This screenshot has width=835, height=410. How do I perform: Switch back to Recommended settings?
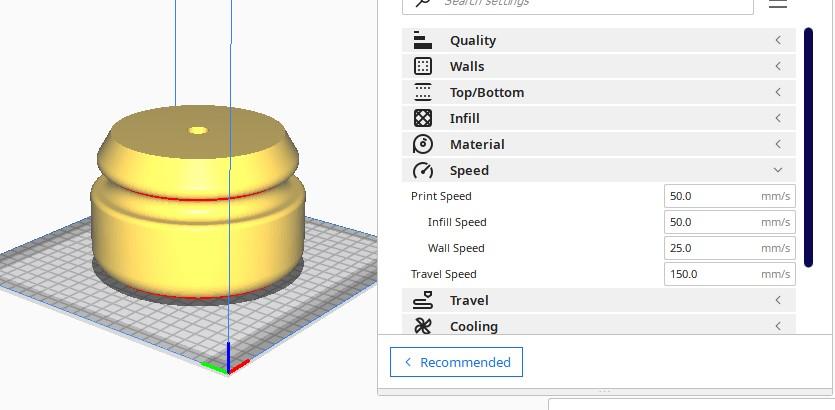(x=456, y=362)
